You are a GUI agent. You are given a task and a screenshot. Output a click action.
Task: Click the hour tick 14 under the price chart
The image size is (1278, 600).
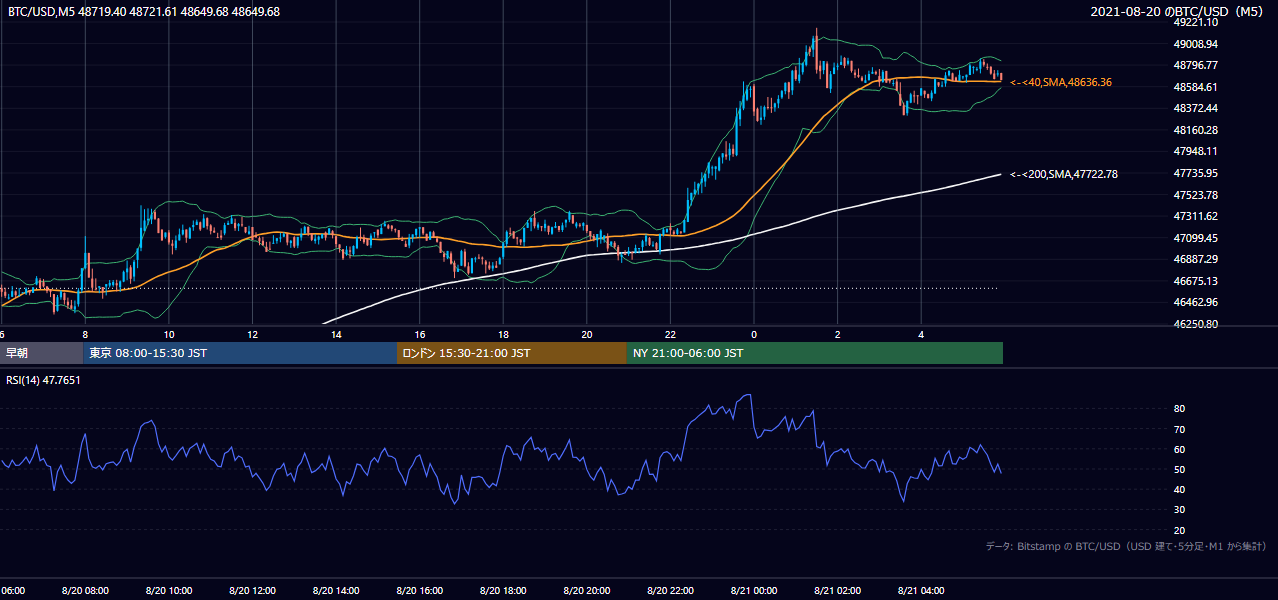click(x=336, y=334)
